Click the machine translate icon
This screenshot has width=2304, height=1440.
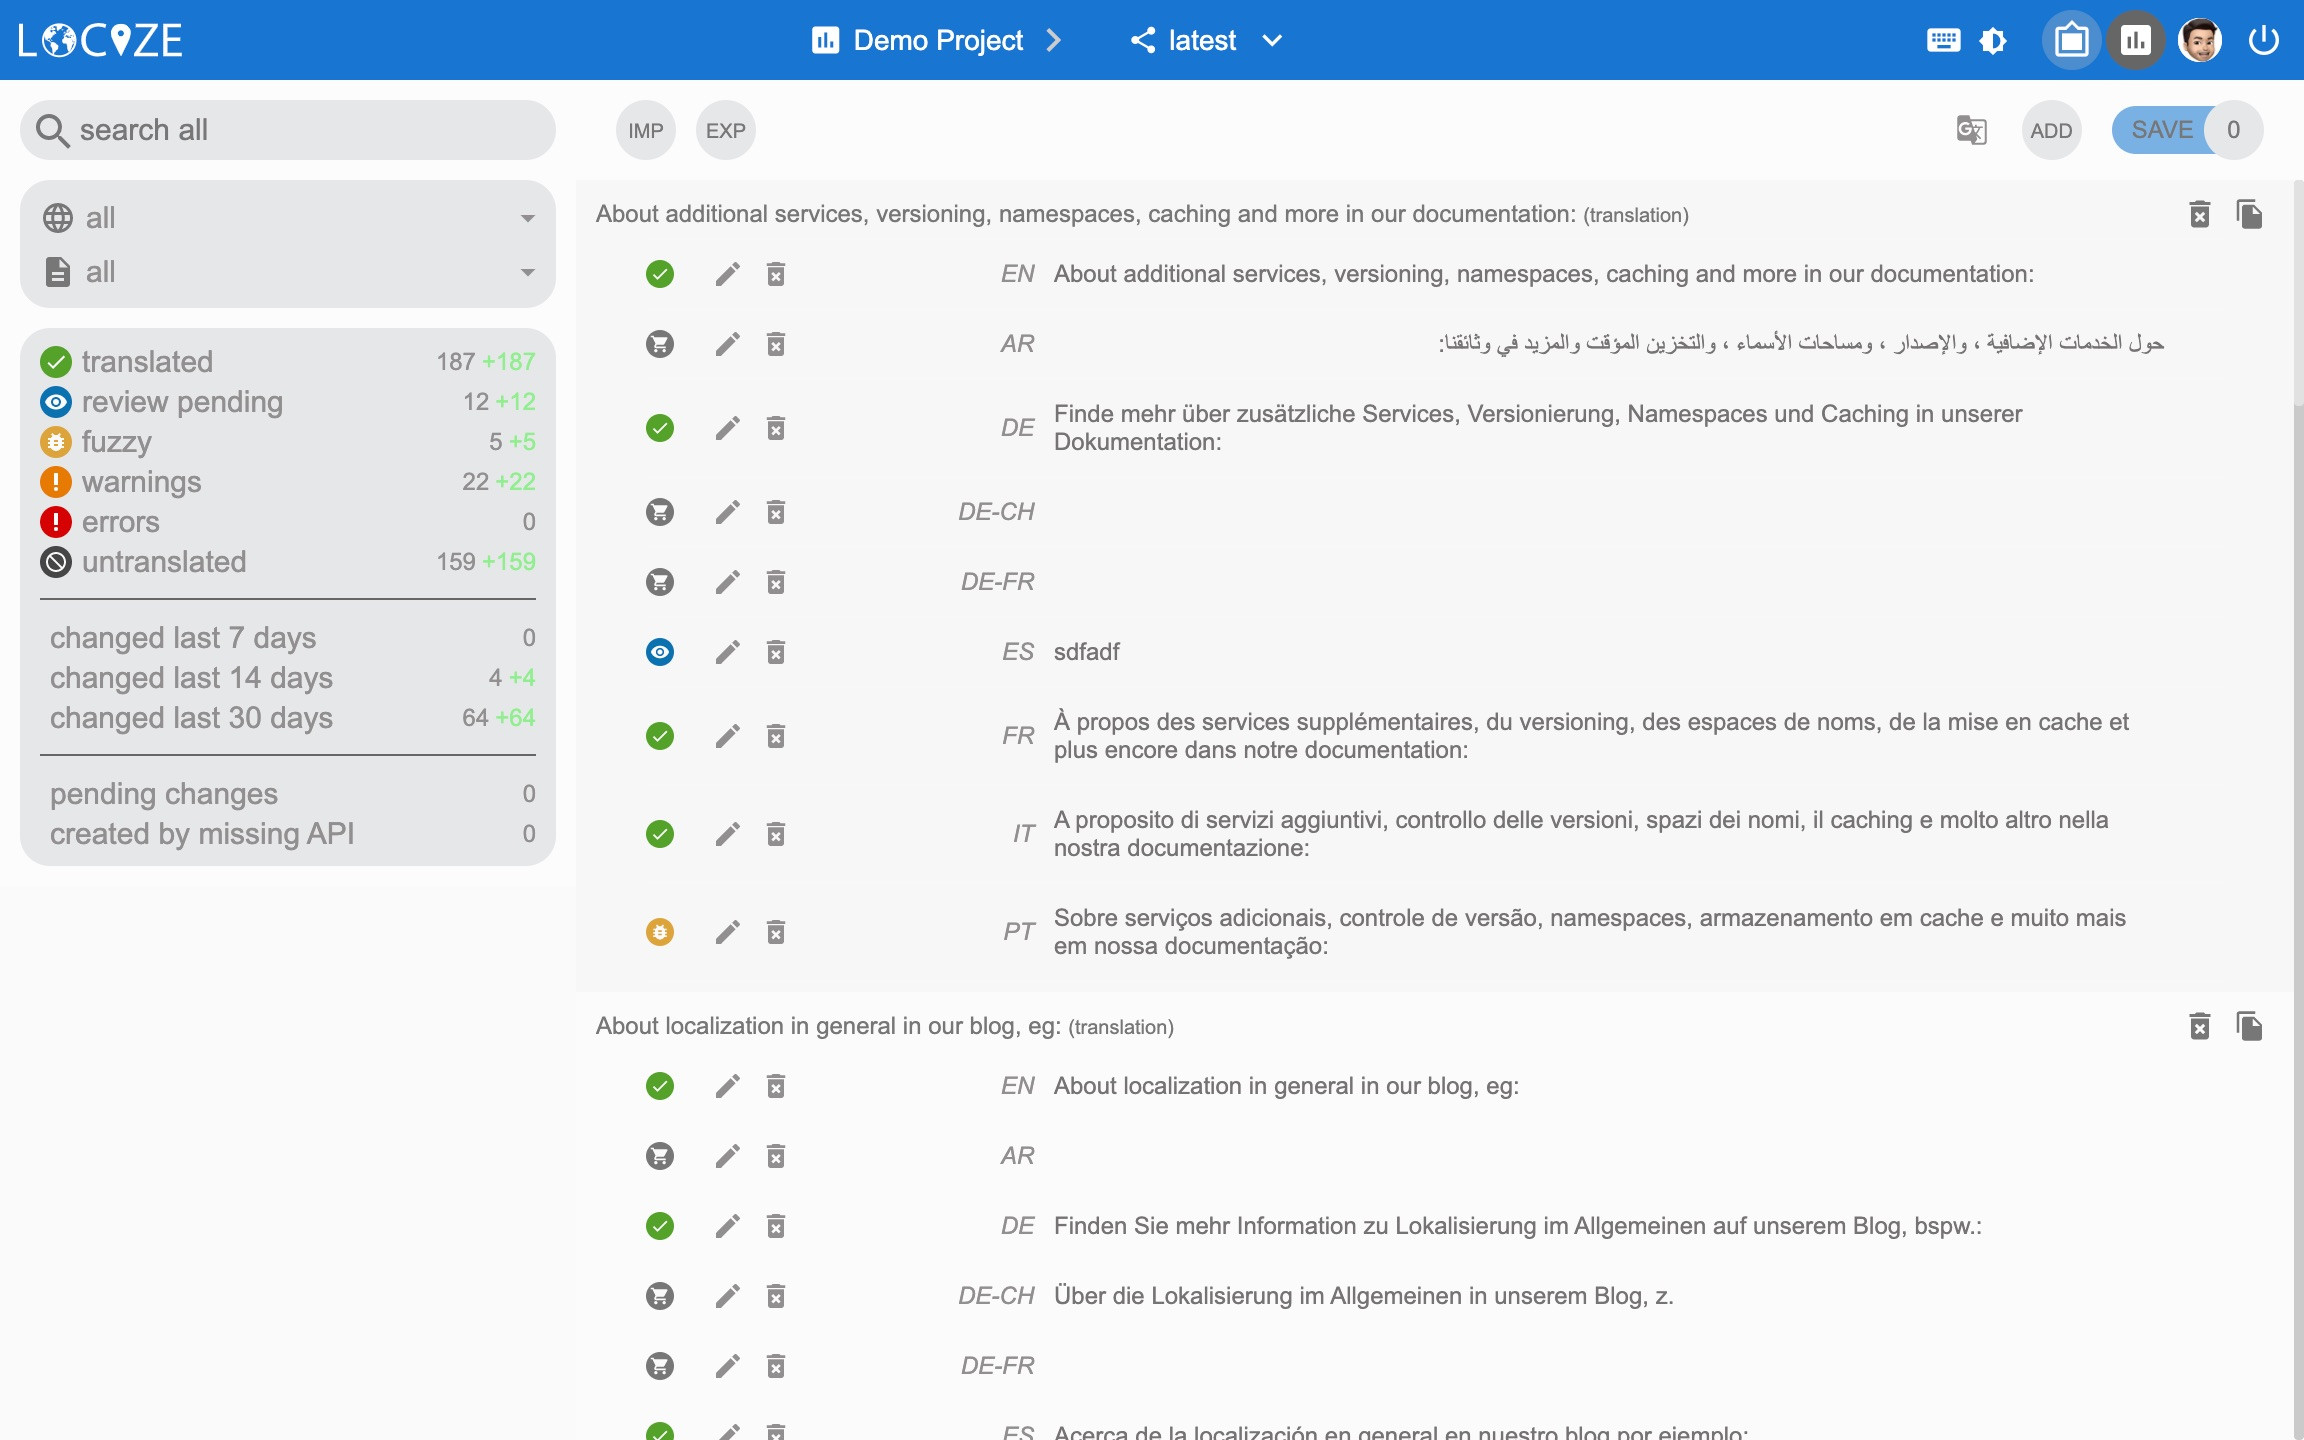coord(1970,130)
